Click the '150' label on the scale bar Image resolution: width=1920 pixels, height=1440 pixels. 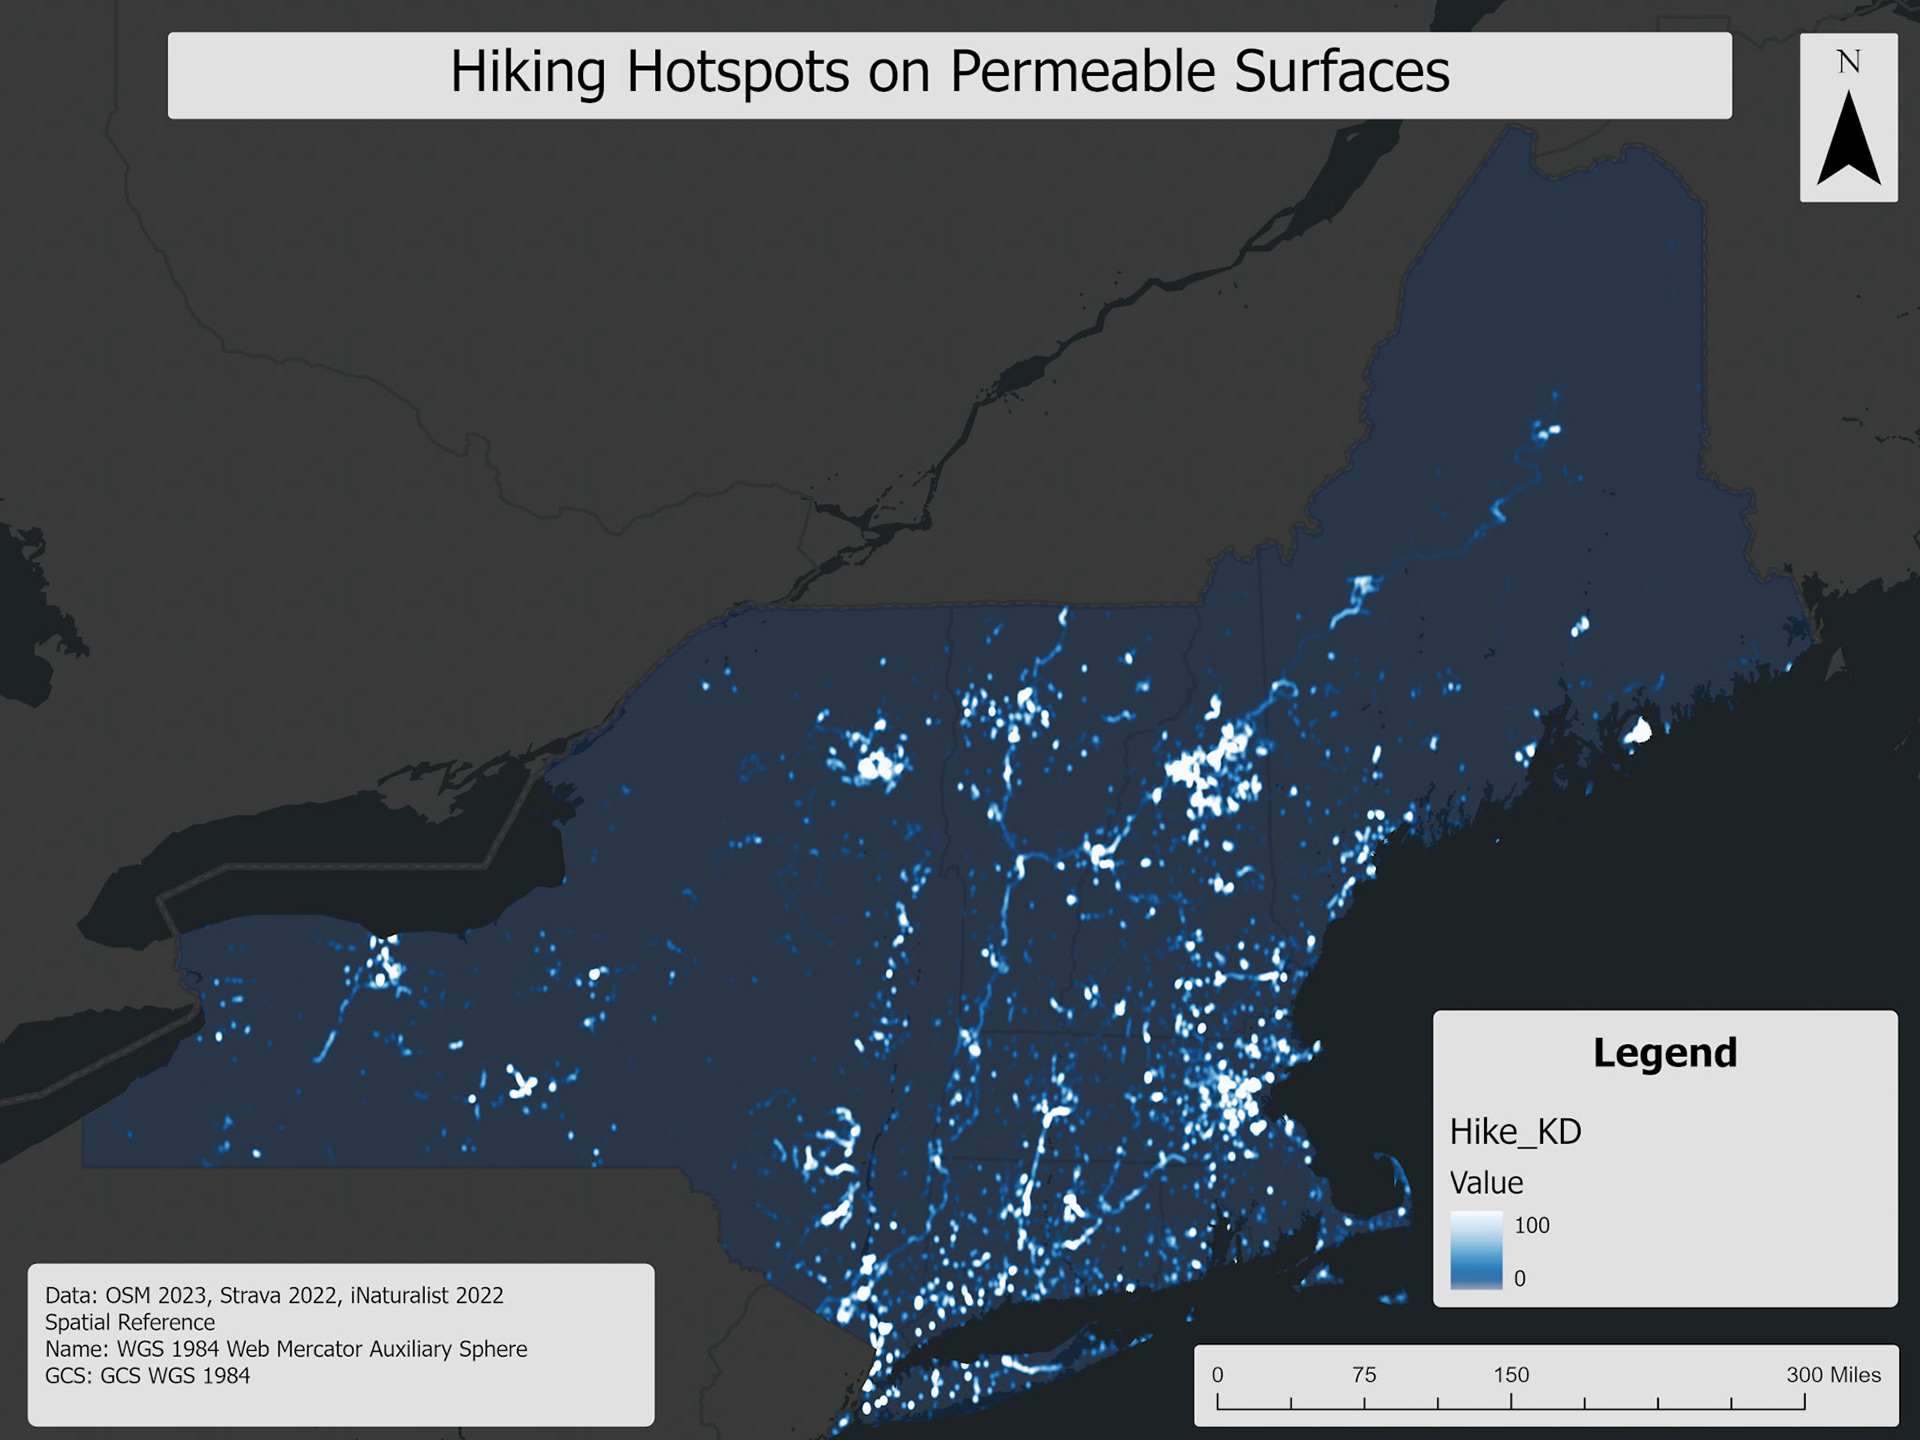click(1511, 1375)
